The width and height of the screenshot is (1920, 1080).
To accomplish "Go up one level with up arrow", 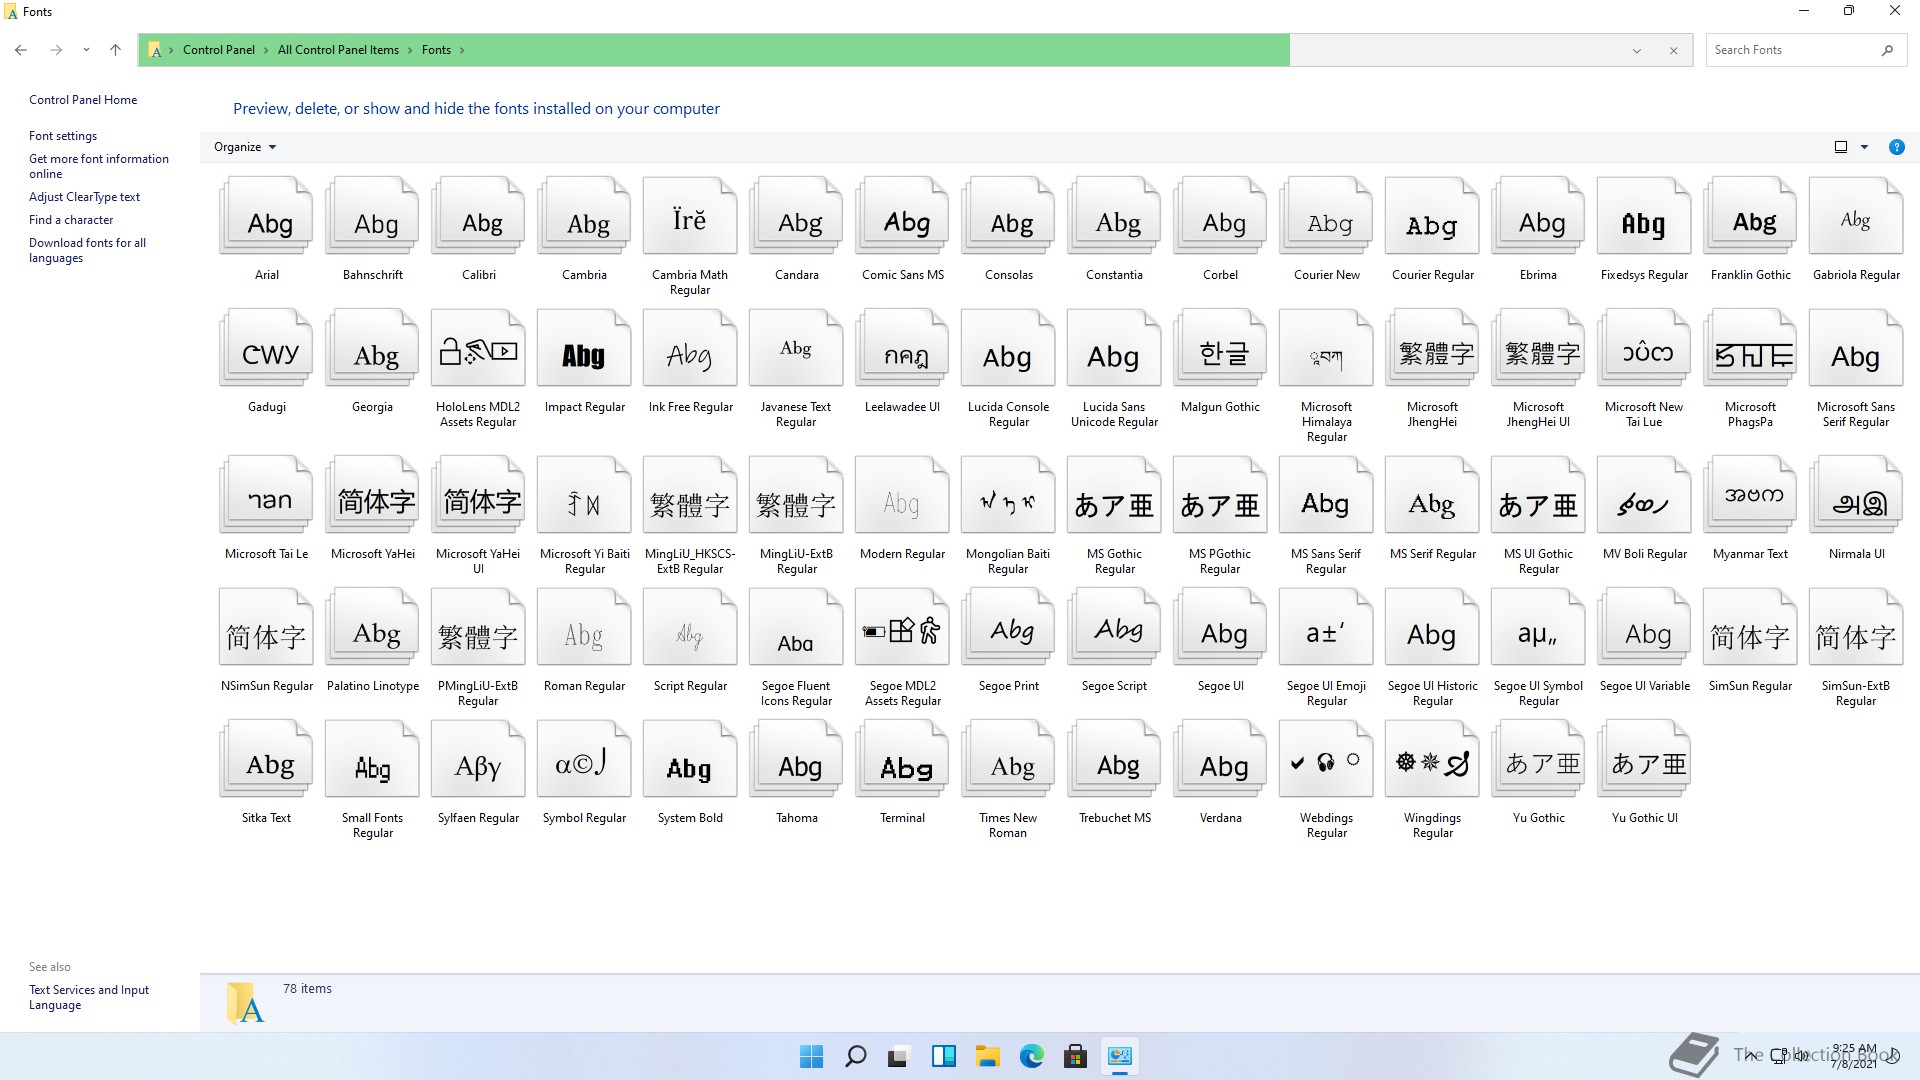I will coord(115,50).
